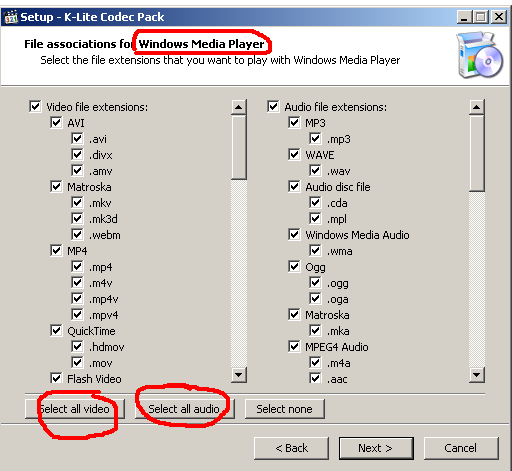Click the video list scroll down arrow
The height and width of the screenshot is (471, 512).
[x=239, y=375]
